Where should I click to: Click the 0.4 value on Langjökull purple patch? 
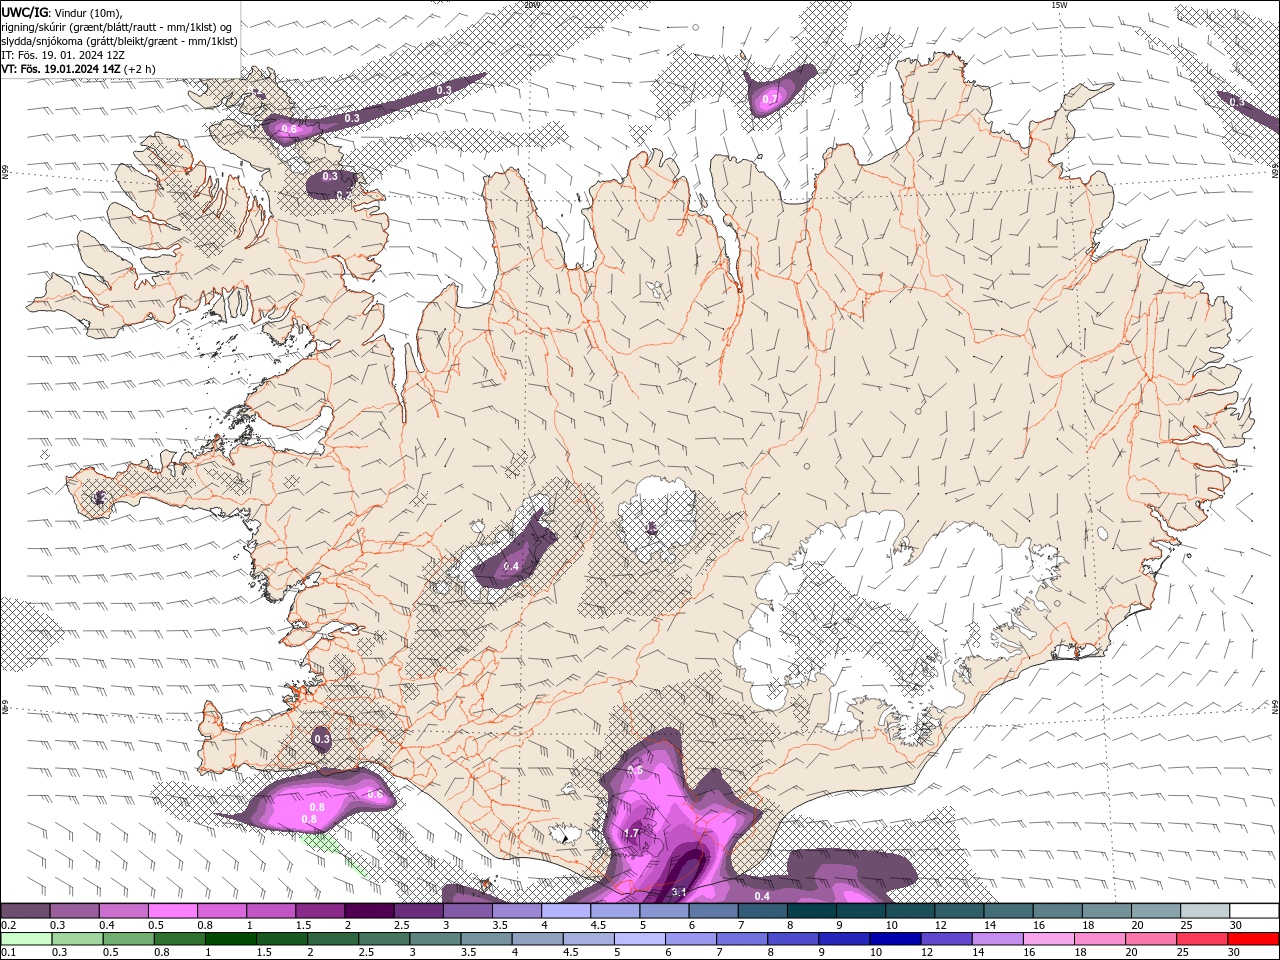(x=511, y=567)
